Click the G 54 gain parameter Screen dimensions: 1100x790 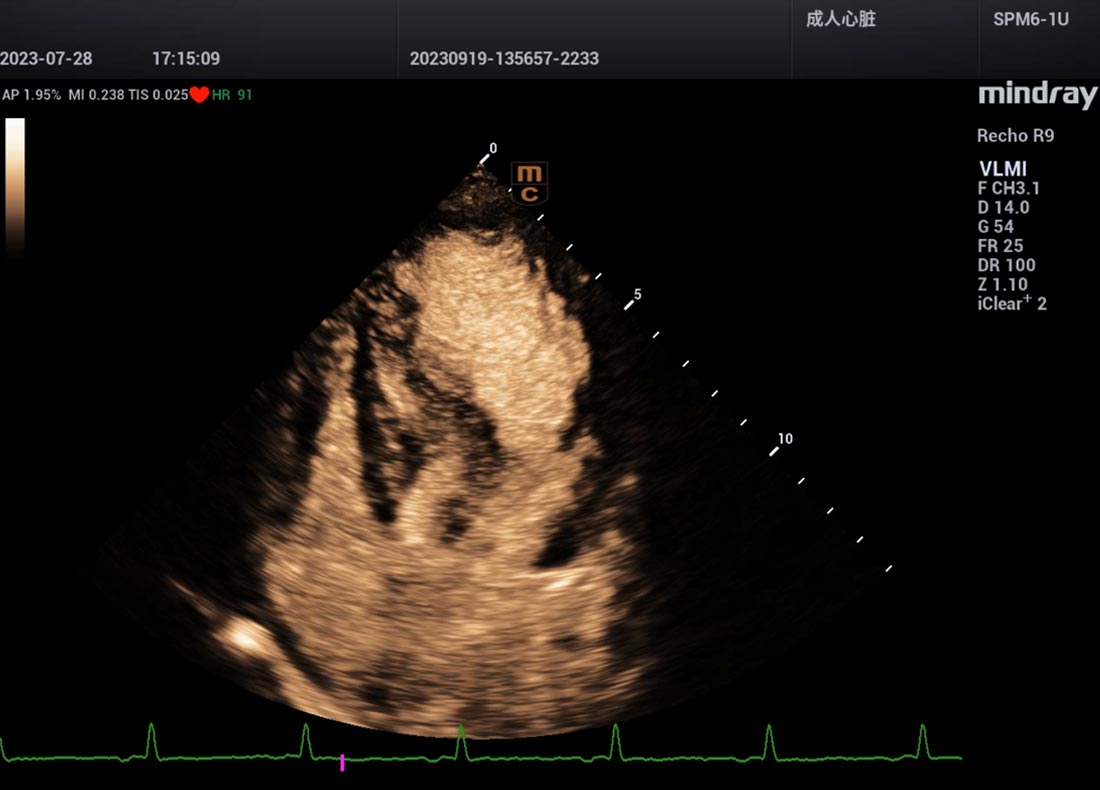[996, 227]
